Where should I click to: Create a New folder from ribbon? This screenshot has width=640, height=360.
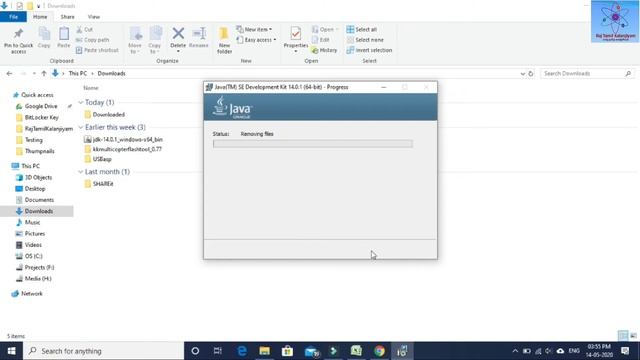224,40
